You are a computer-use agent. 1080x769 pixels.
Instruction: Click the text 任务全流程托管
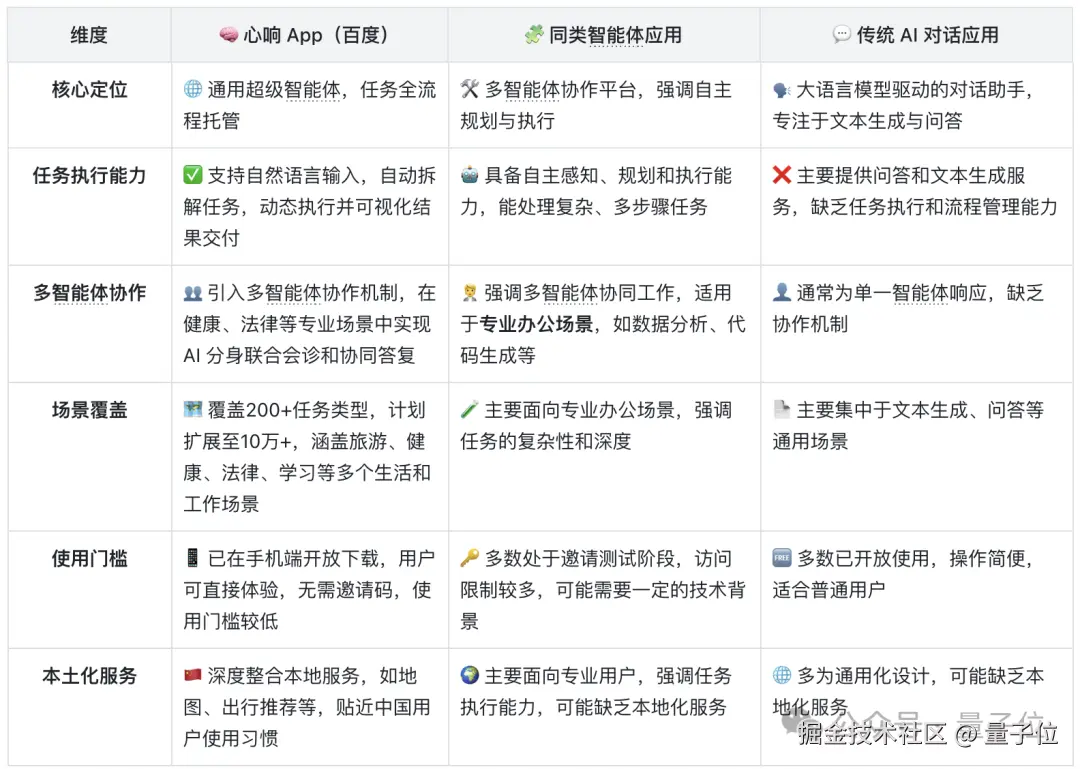(x=310, y=105)
